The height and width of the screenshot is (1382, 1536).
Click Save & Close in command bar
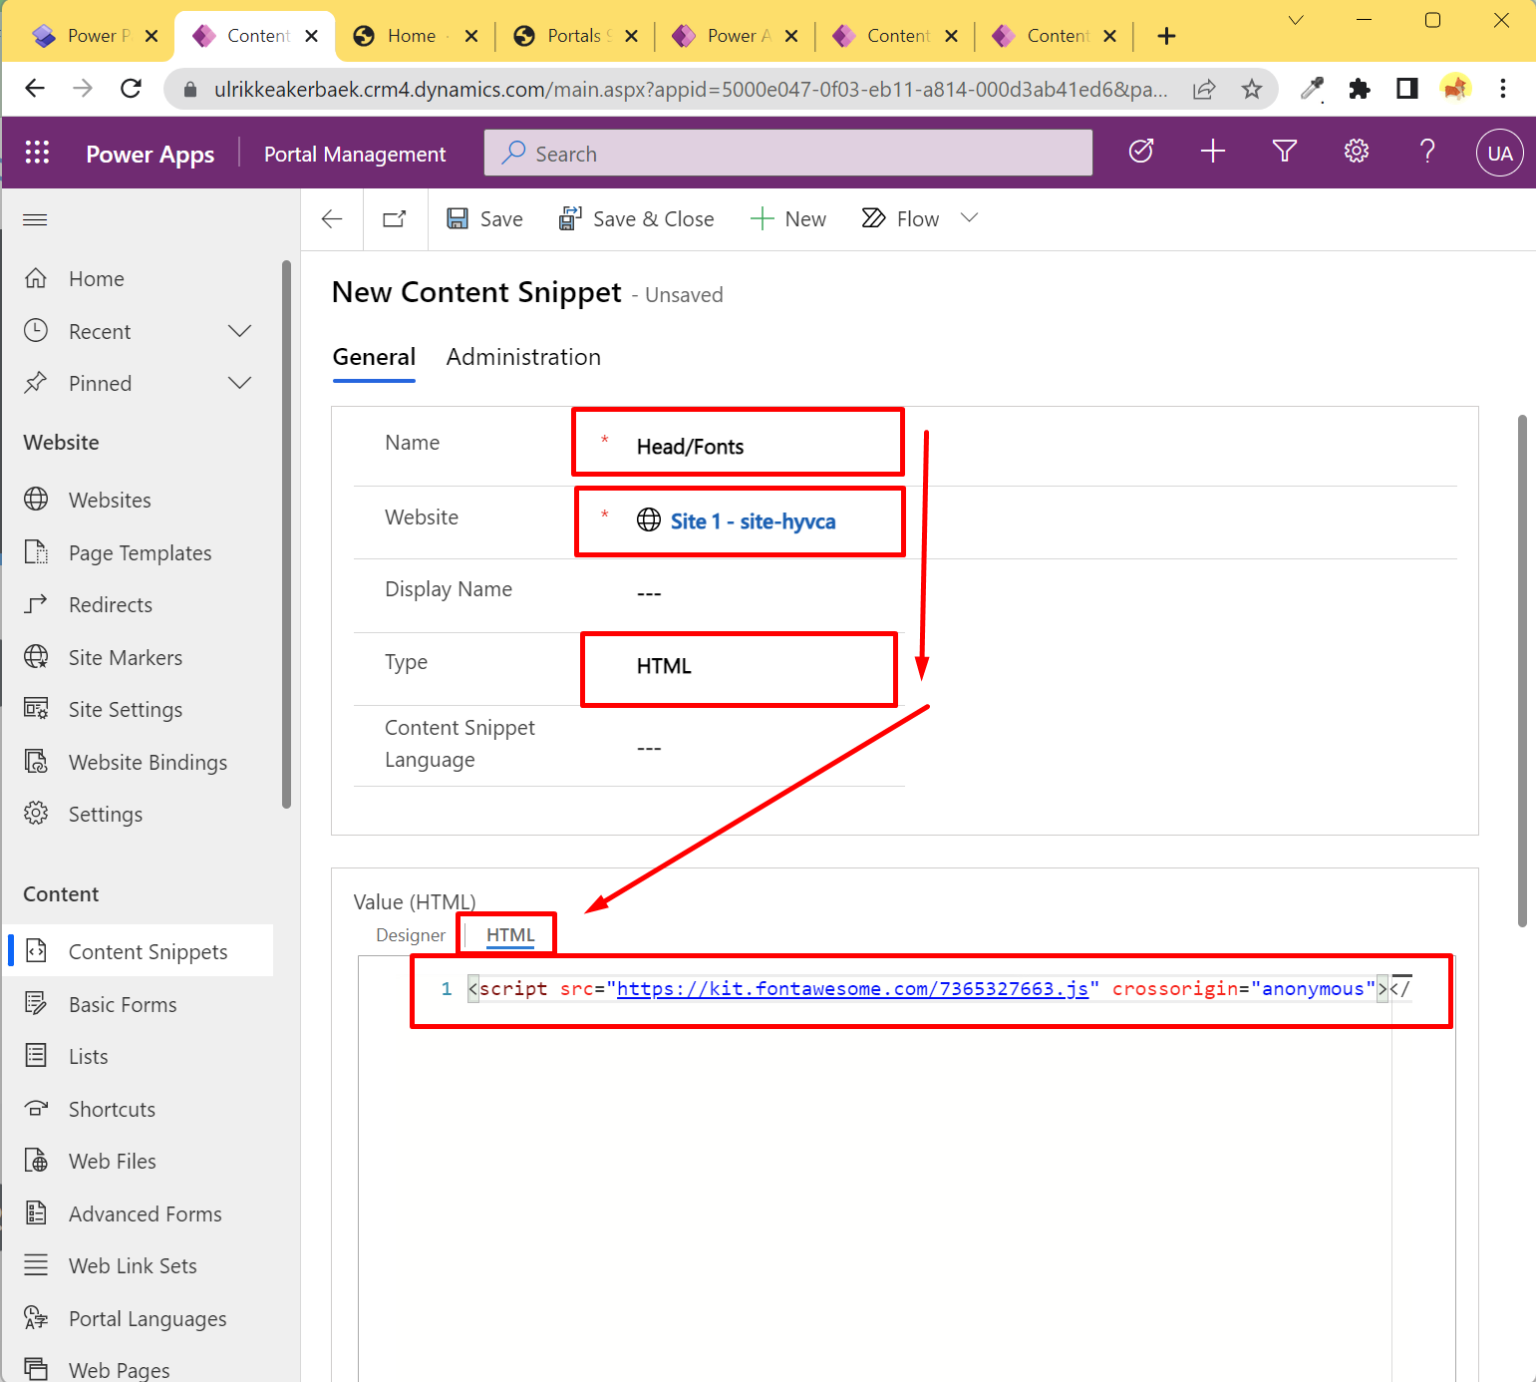click(x=637, y=219)
